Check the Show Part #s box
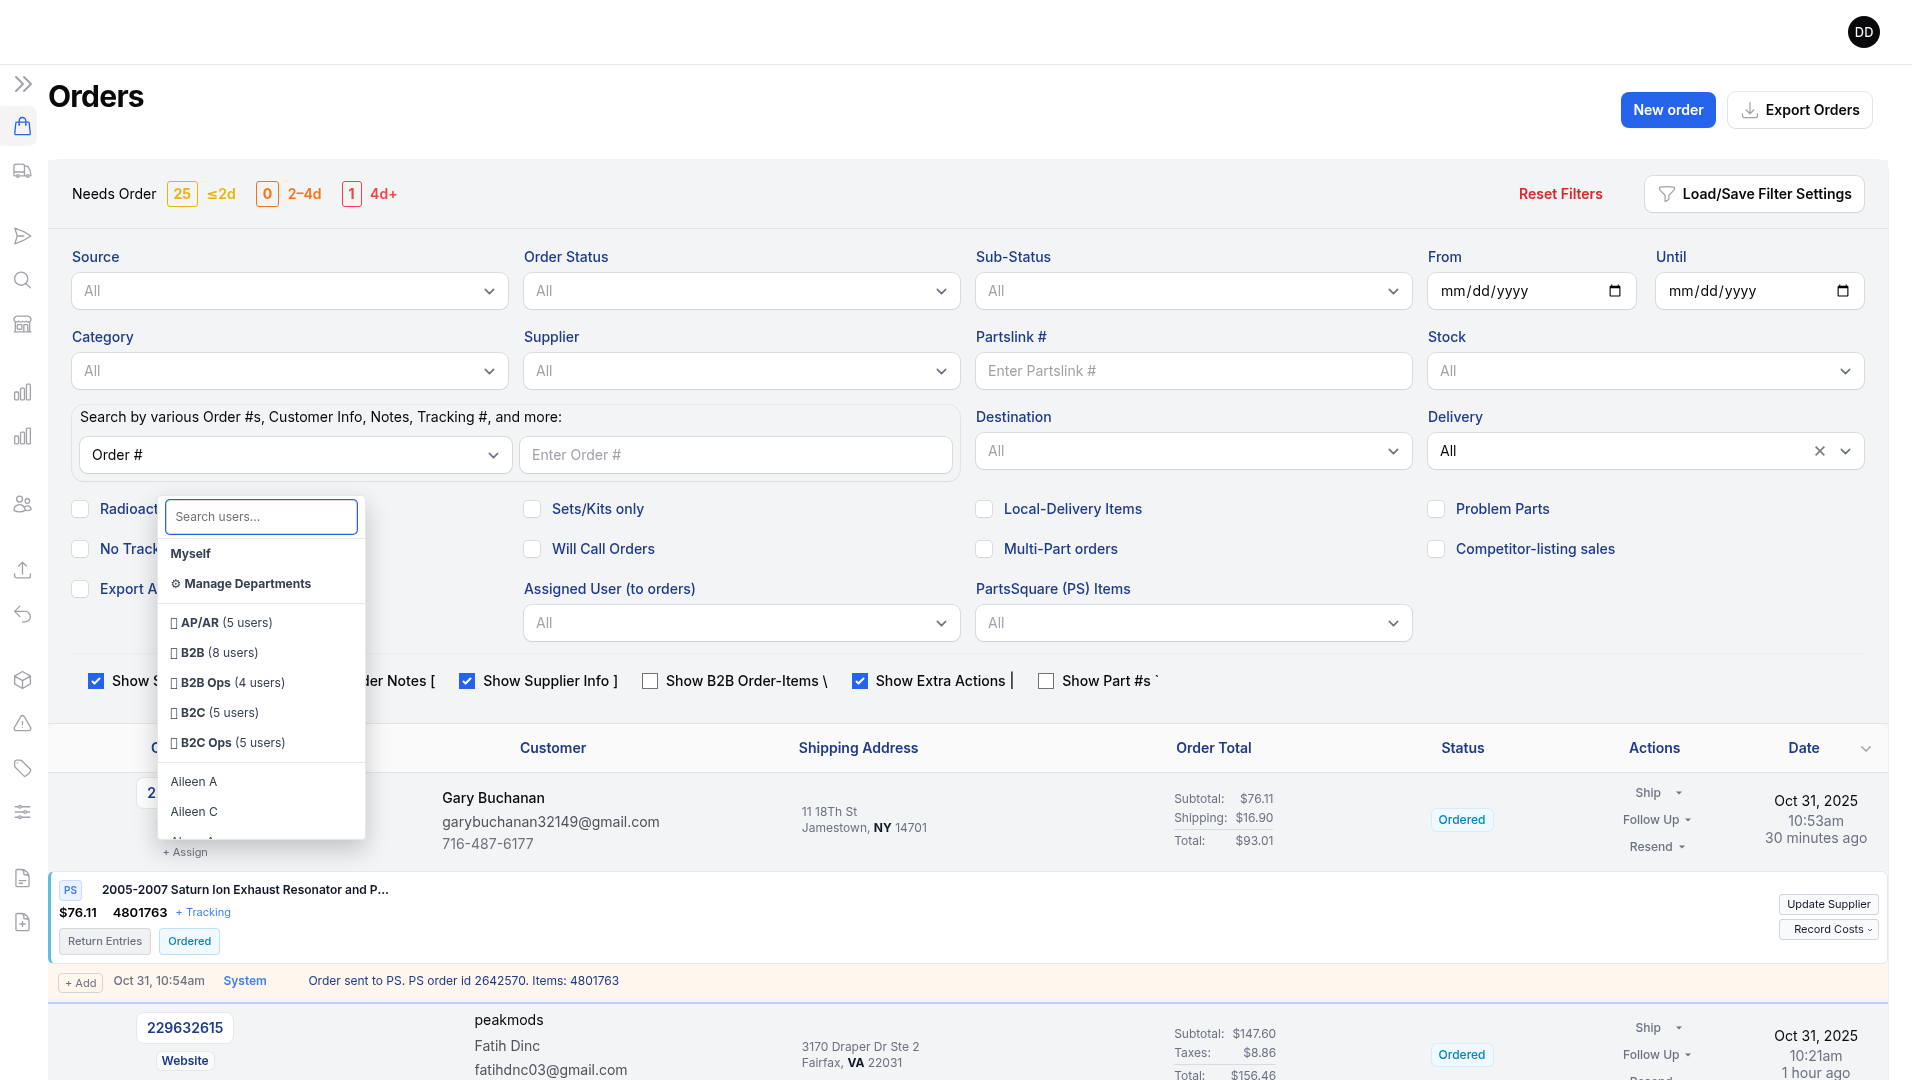The width and height of the screenshot is (1920, 1080). click(x=1046, y=681)
